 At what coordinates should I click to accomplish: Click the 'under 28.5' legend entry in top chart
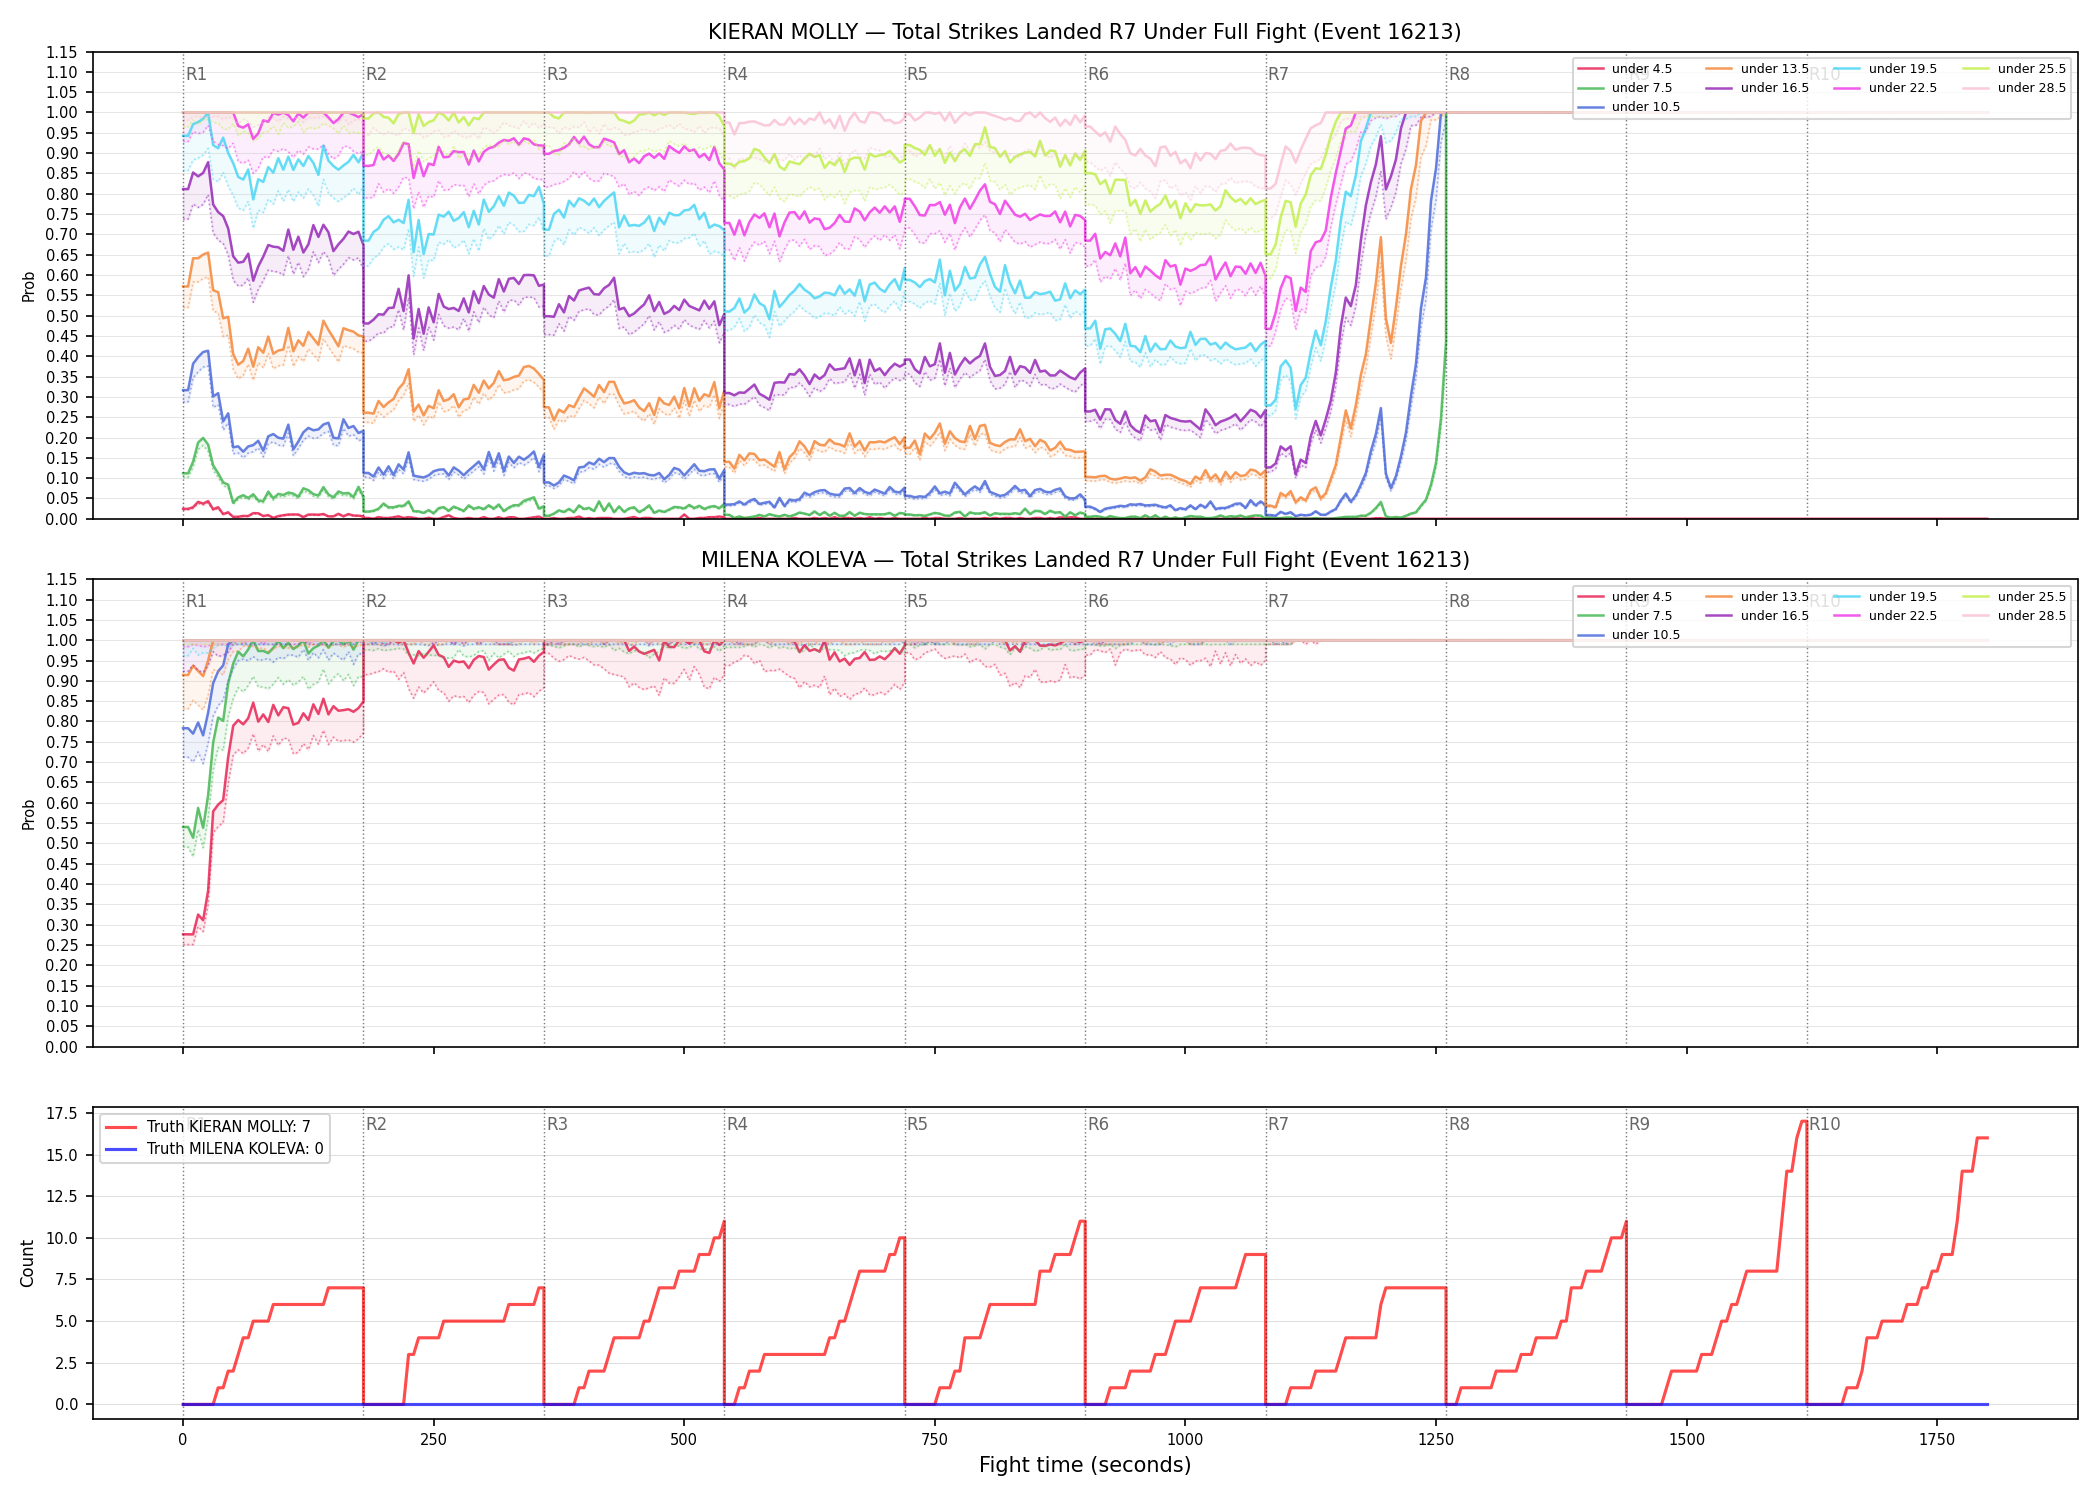2014,88
